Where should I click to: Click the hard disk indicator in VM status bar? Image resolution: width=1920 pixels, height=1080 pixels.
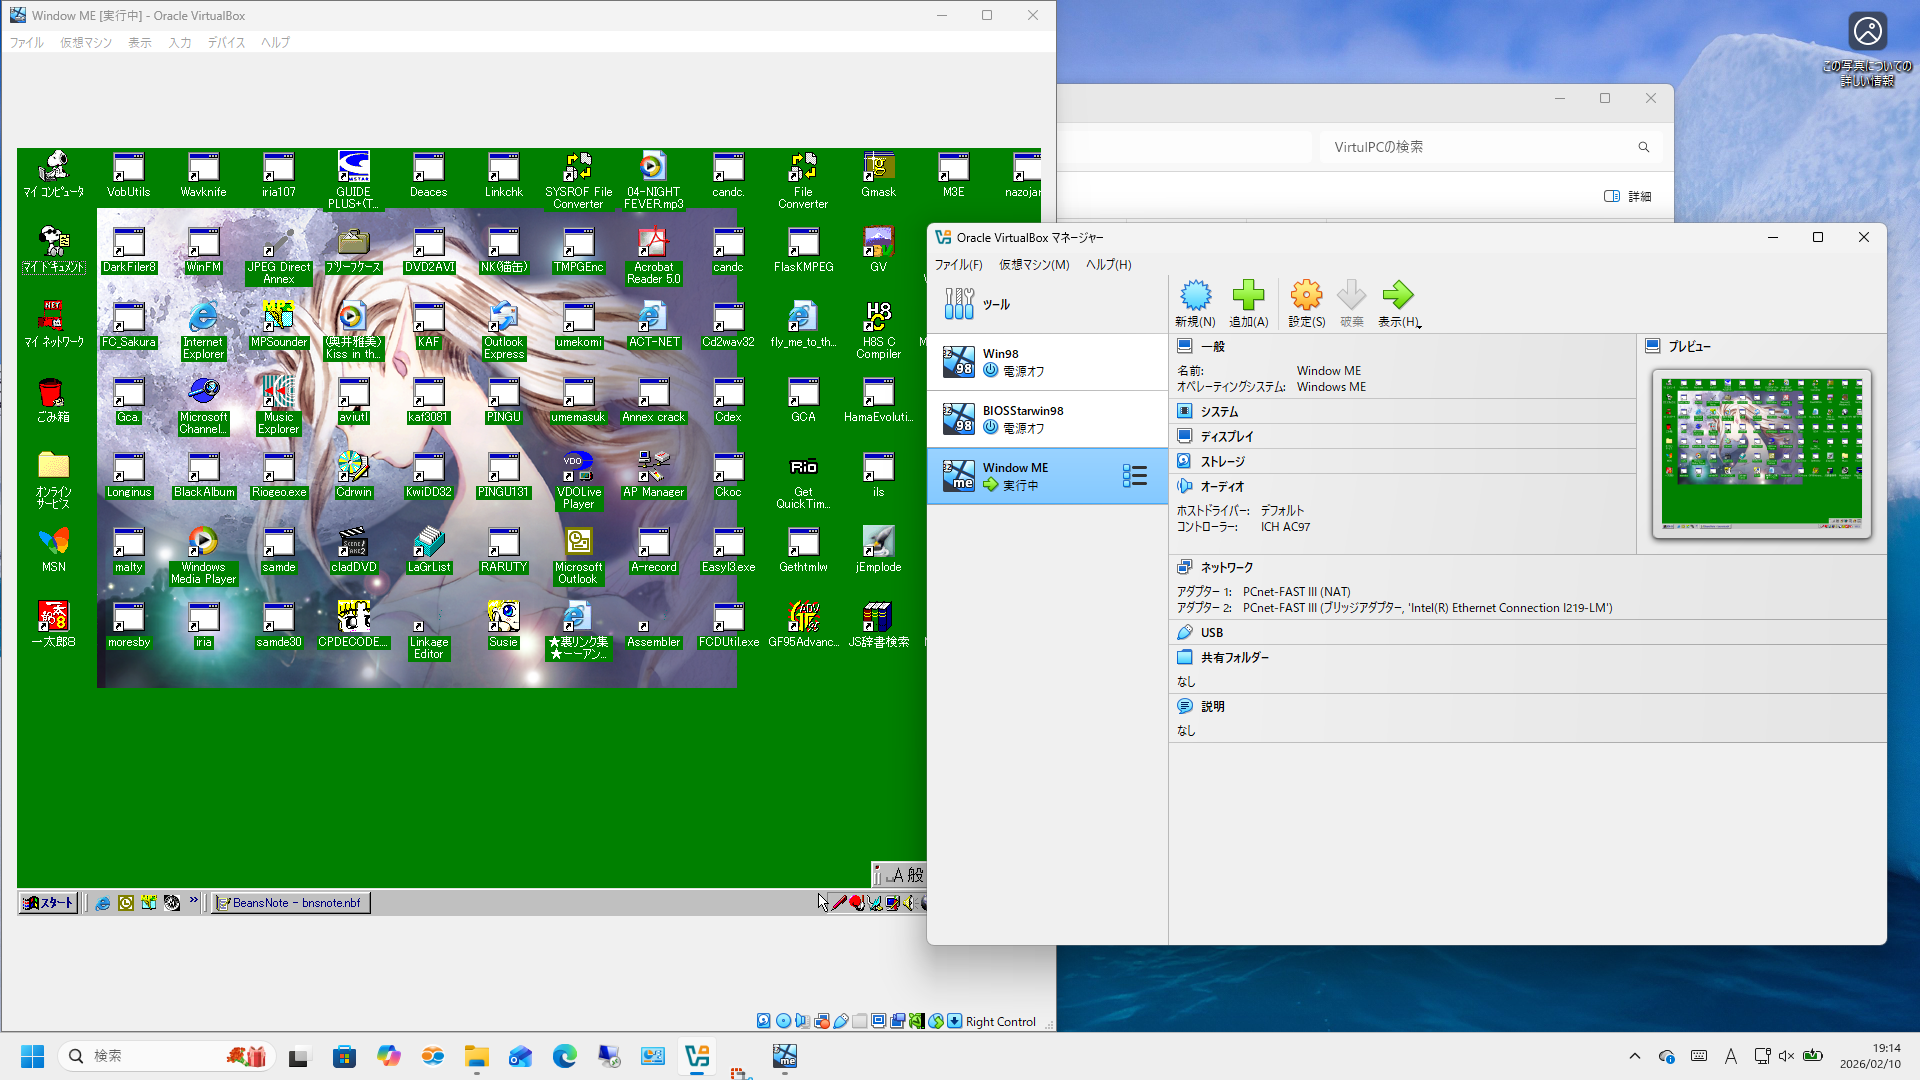(764, 1021)
